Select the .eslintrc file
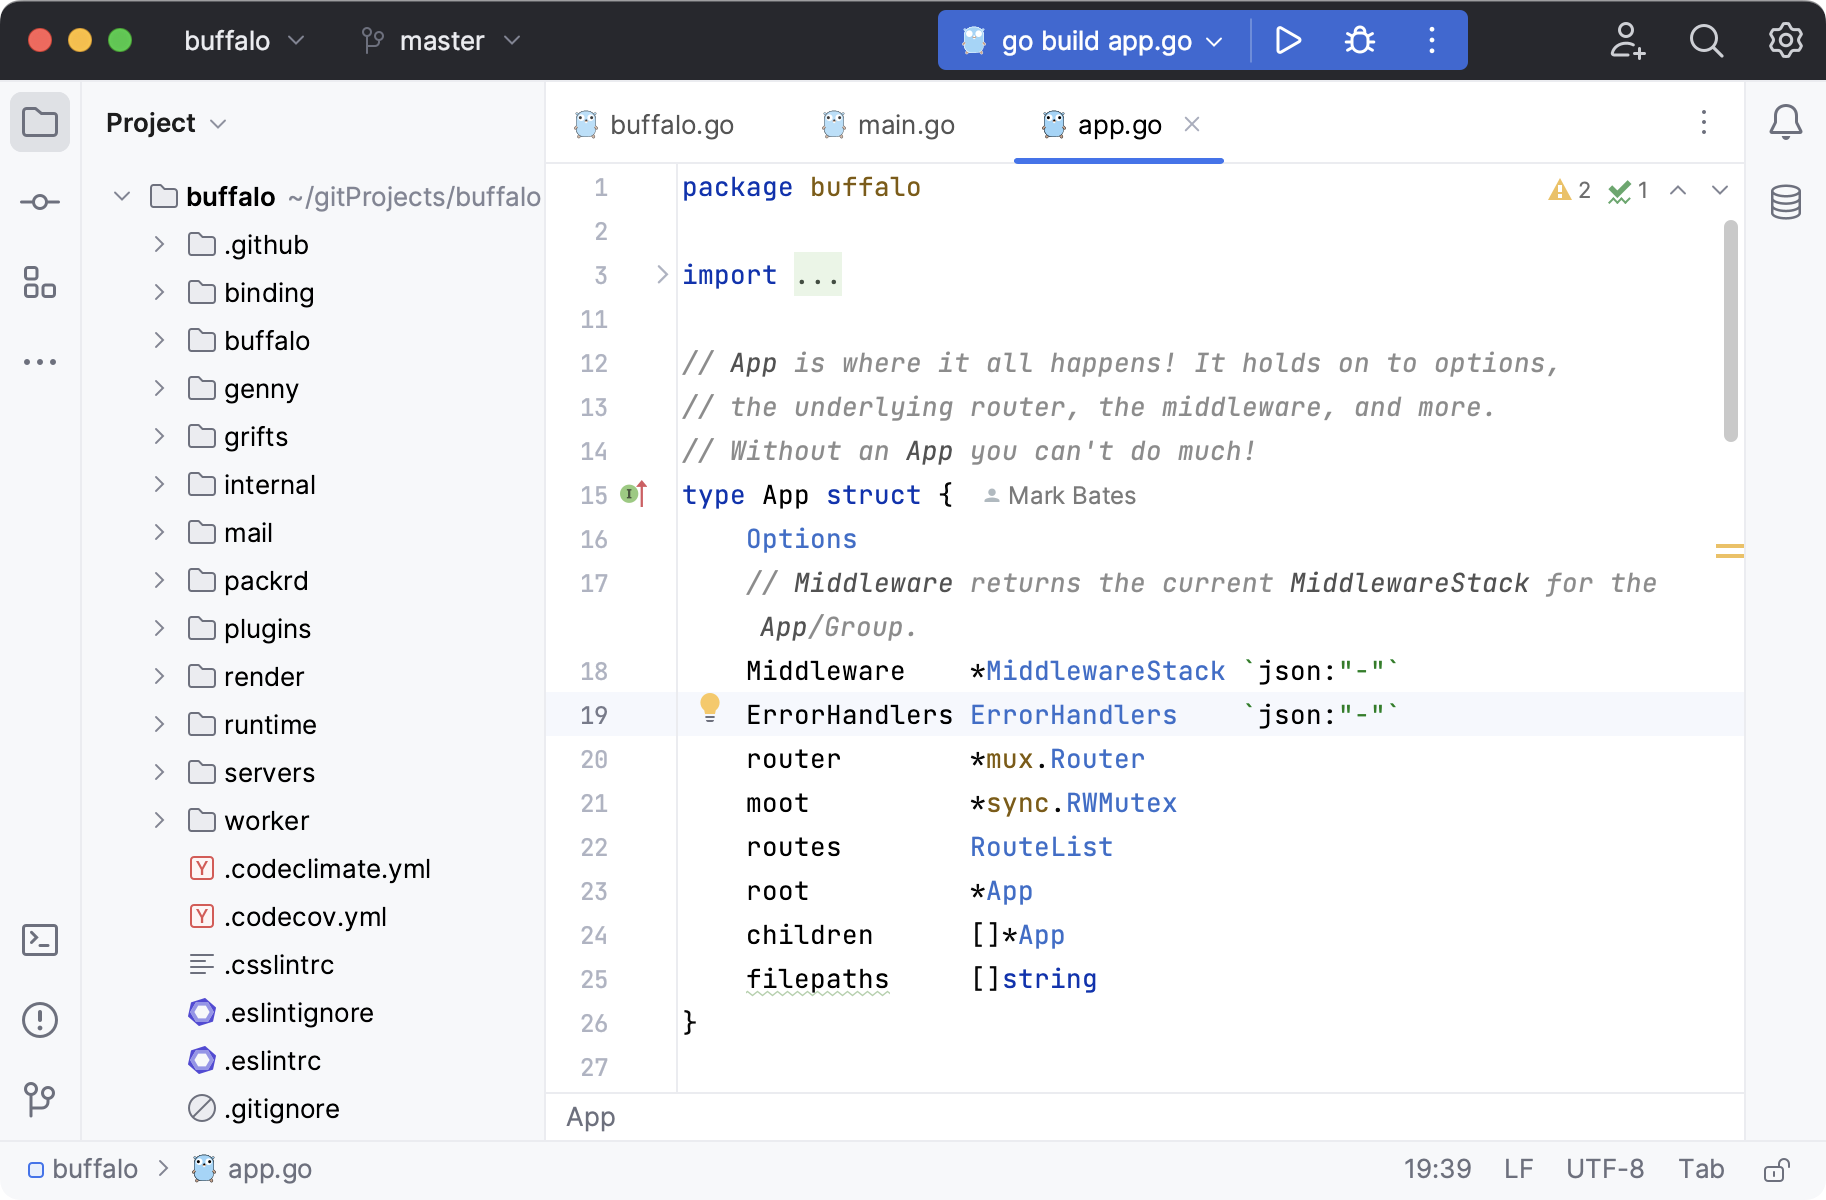This screenshot has height=1200, width=1826. pyautogui.click(x=255, y=1060)
